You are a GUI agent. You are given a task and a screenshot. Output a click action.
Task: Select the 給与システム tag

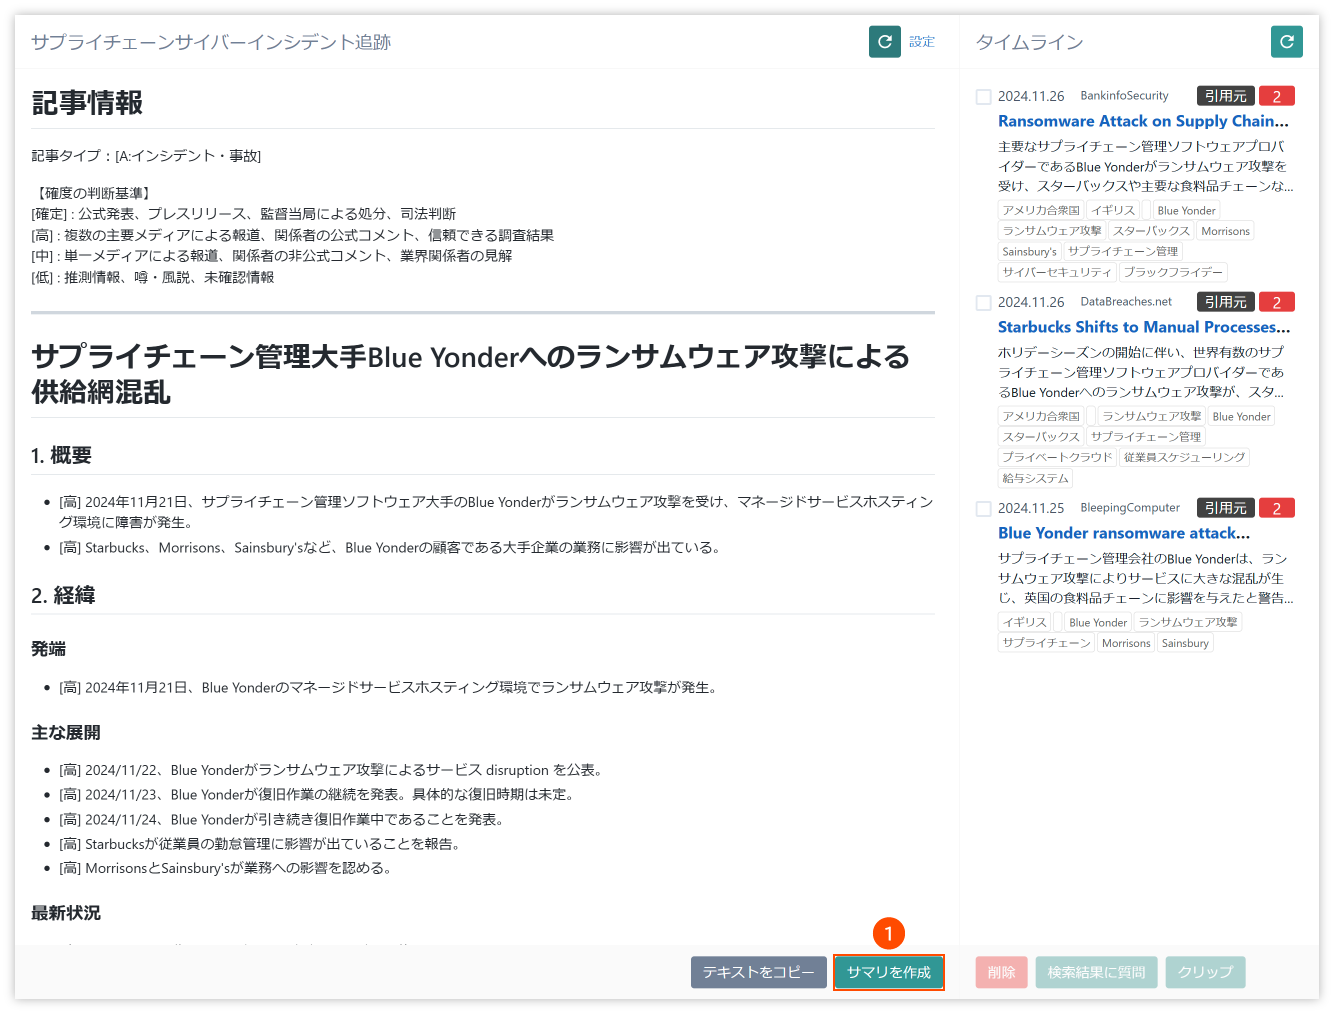pyautogui.click(x=1035, y=479)
